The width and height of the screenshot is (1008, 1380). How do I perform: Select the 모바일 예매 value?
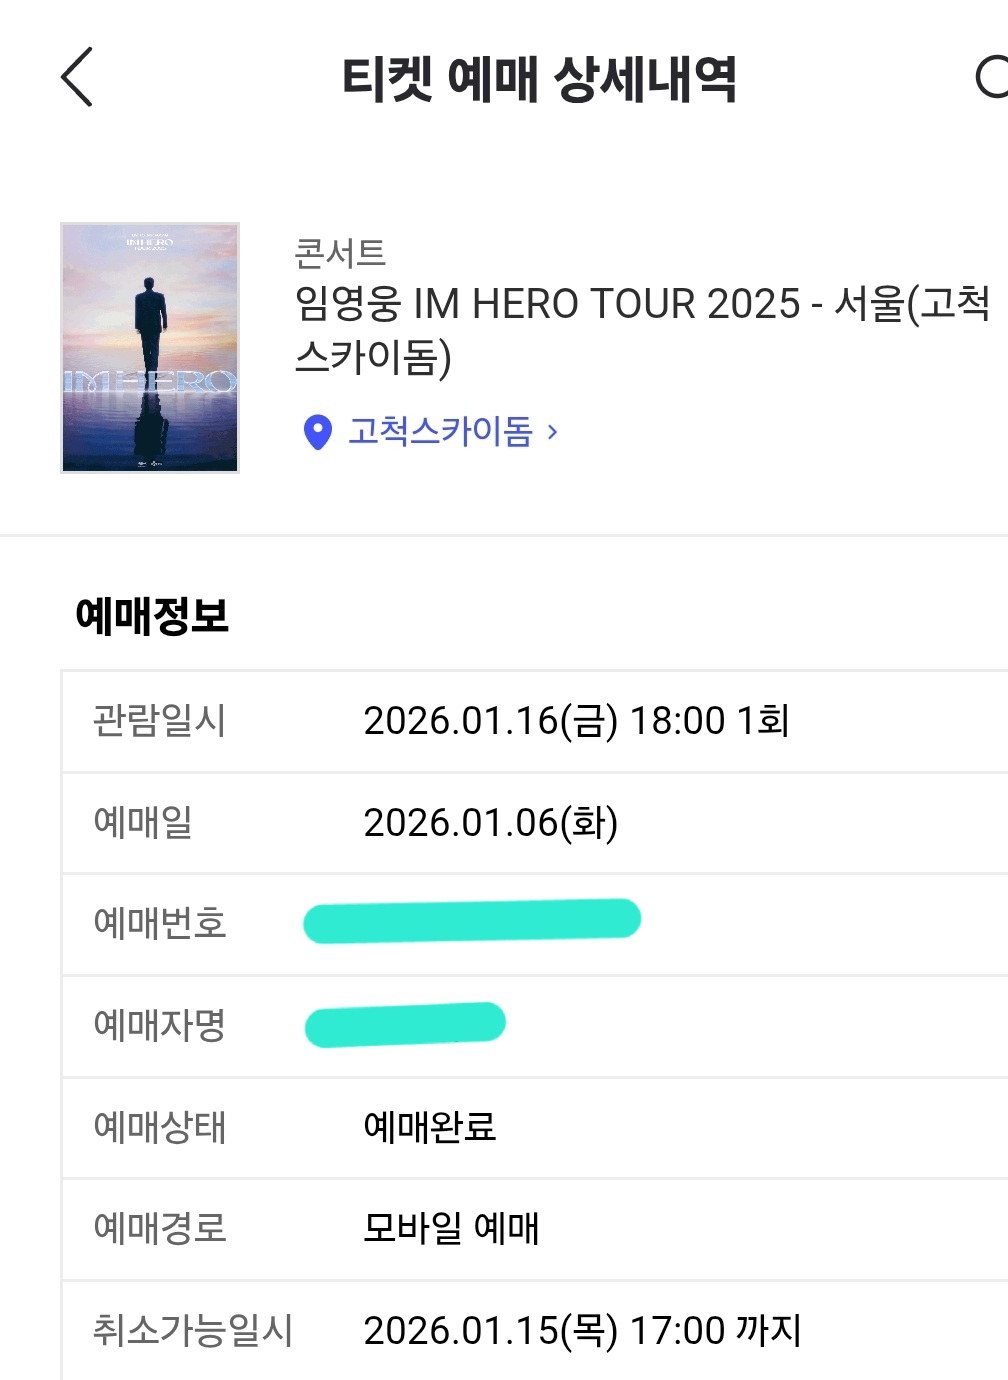(x=451, y=1228)
